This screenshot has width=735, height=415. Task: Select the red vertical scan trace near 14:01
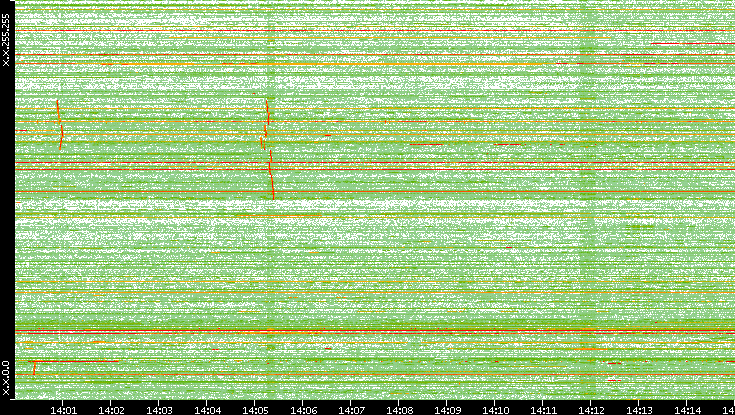[60, 125]
